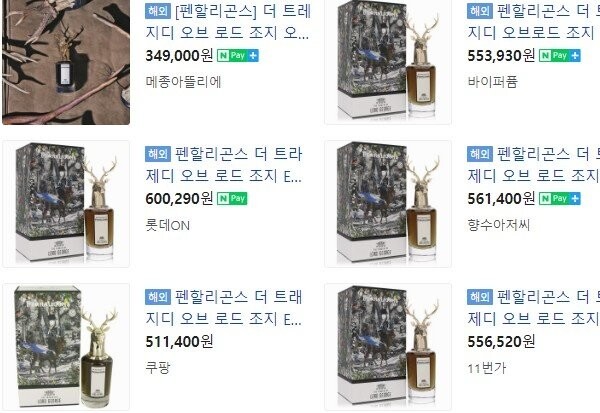Visit the 향수아저씨 seller link
Image resolution: width=600 pixels, height=413 pixels.
pyautogui.click(x=499, y=225)
